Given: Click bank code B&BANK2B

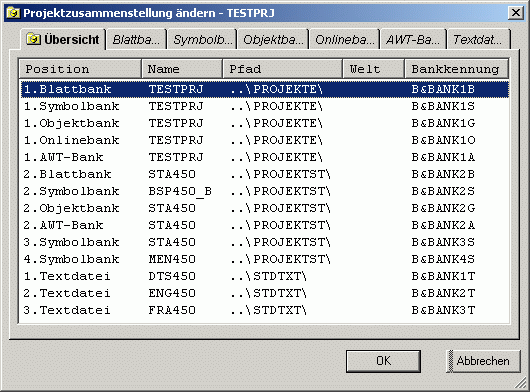Looking at the screenshot, I should click(x=443, y=174).
